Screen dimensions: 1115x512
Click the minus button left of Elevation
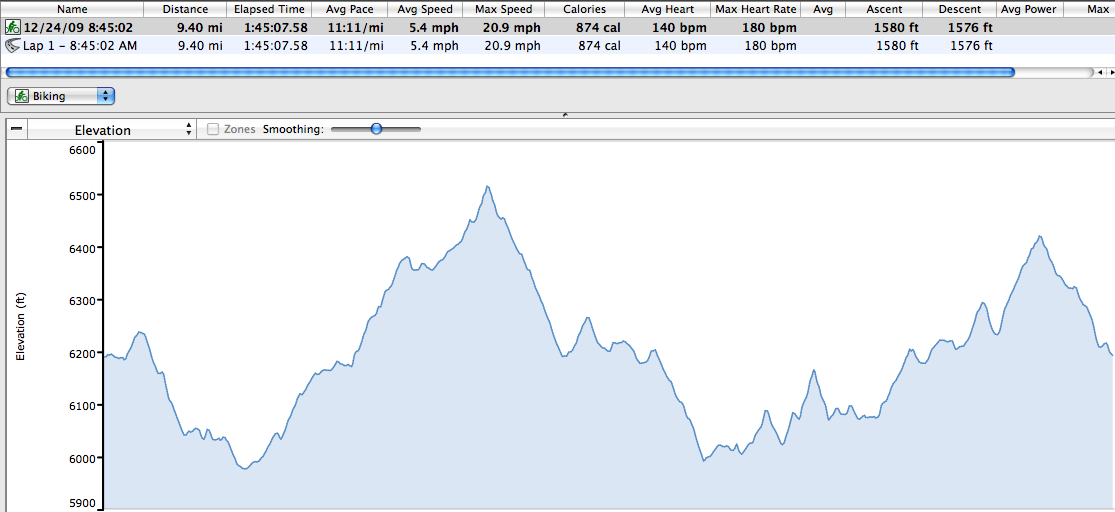point(16,130)
